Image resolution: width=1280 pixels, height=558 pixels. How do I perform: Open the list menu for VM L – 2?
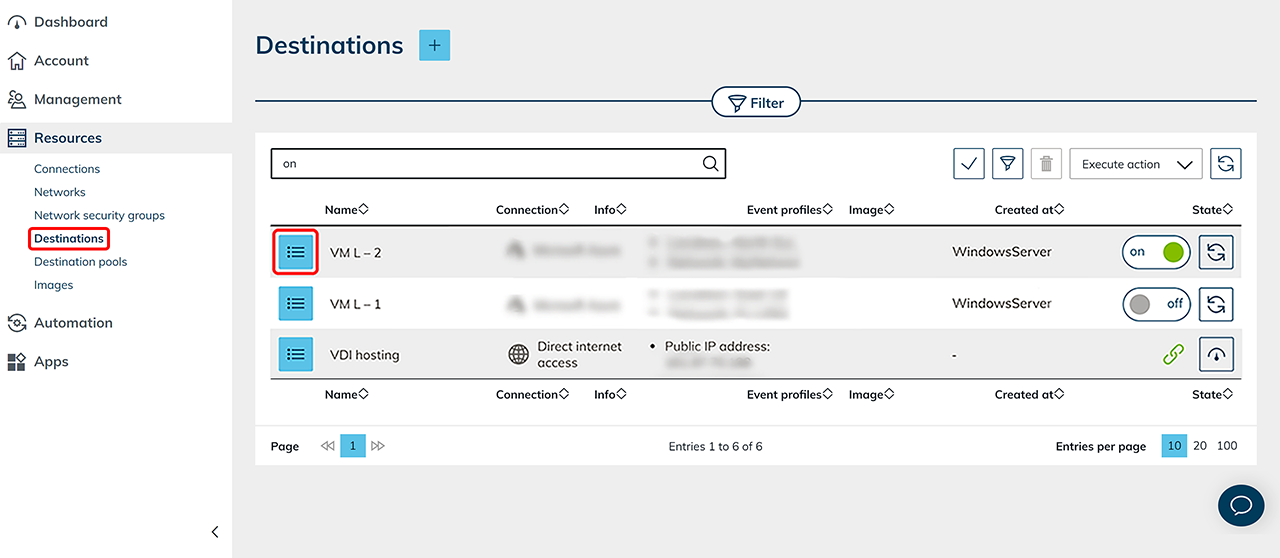pyautogui.click(x=295, y=252)
